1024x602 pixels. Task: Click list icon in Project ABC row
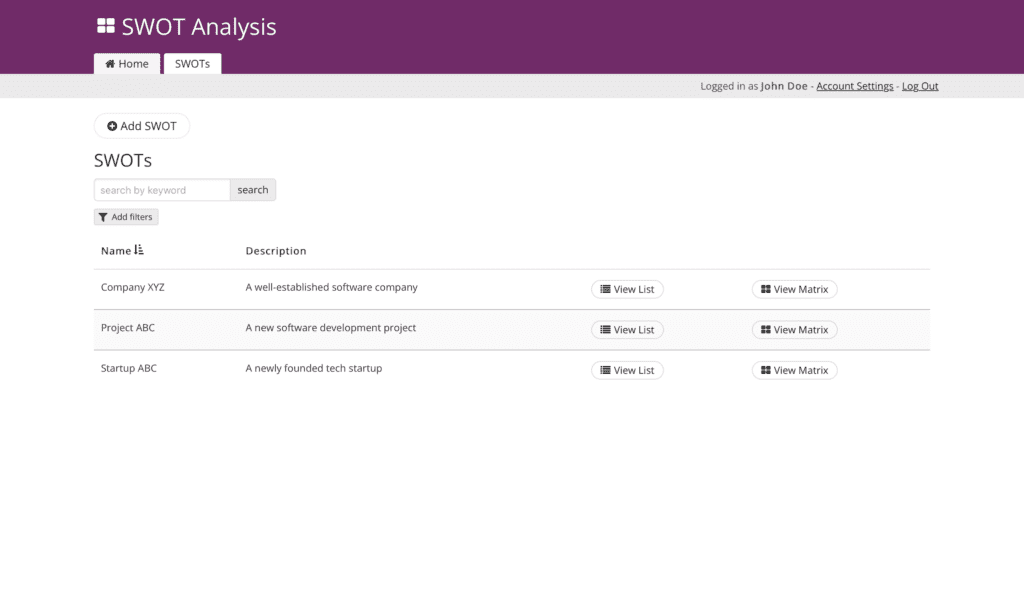click(x=605, y=330)
